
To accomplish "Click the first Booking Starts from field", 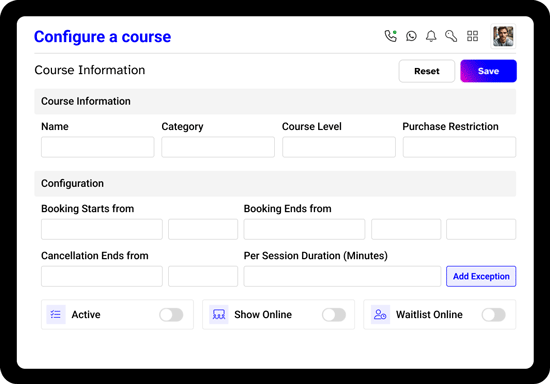I will 102,229.
